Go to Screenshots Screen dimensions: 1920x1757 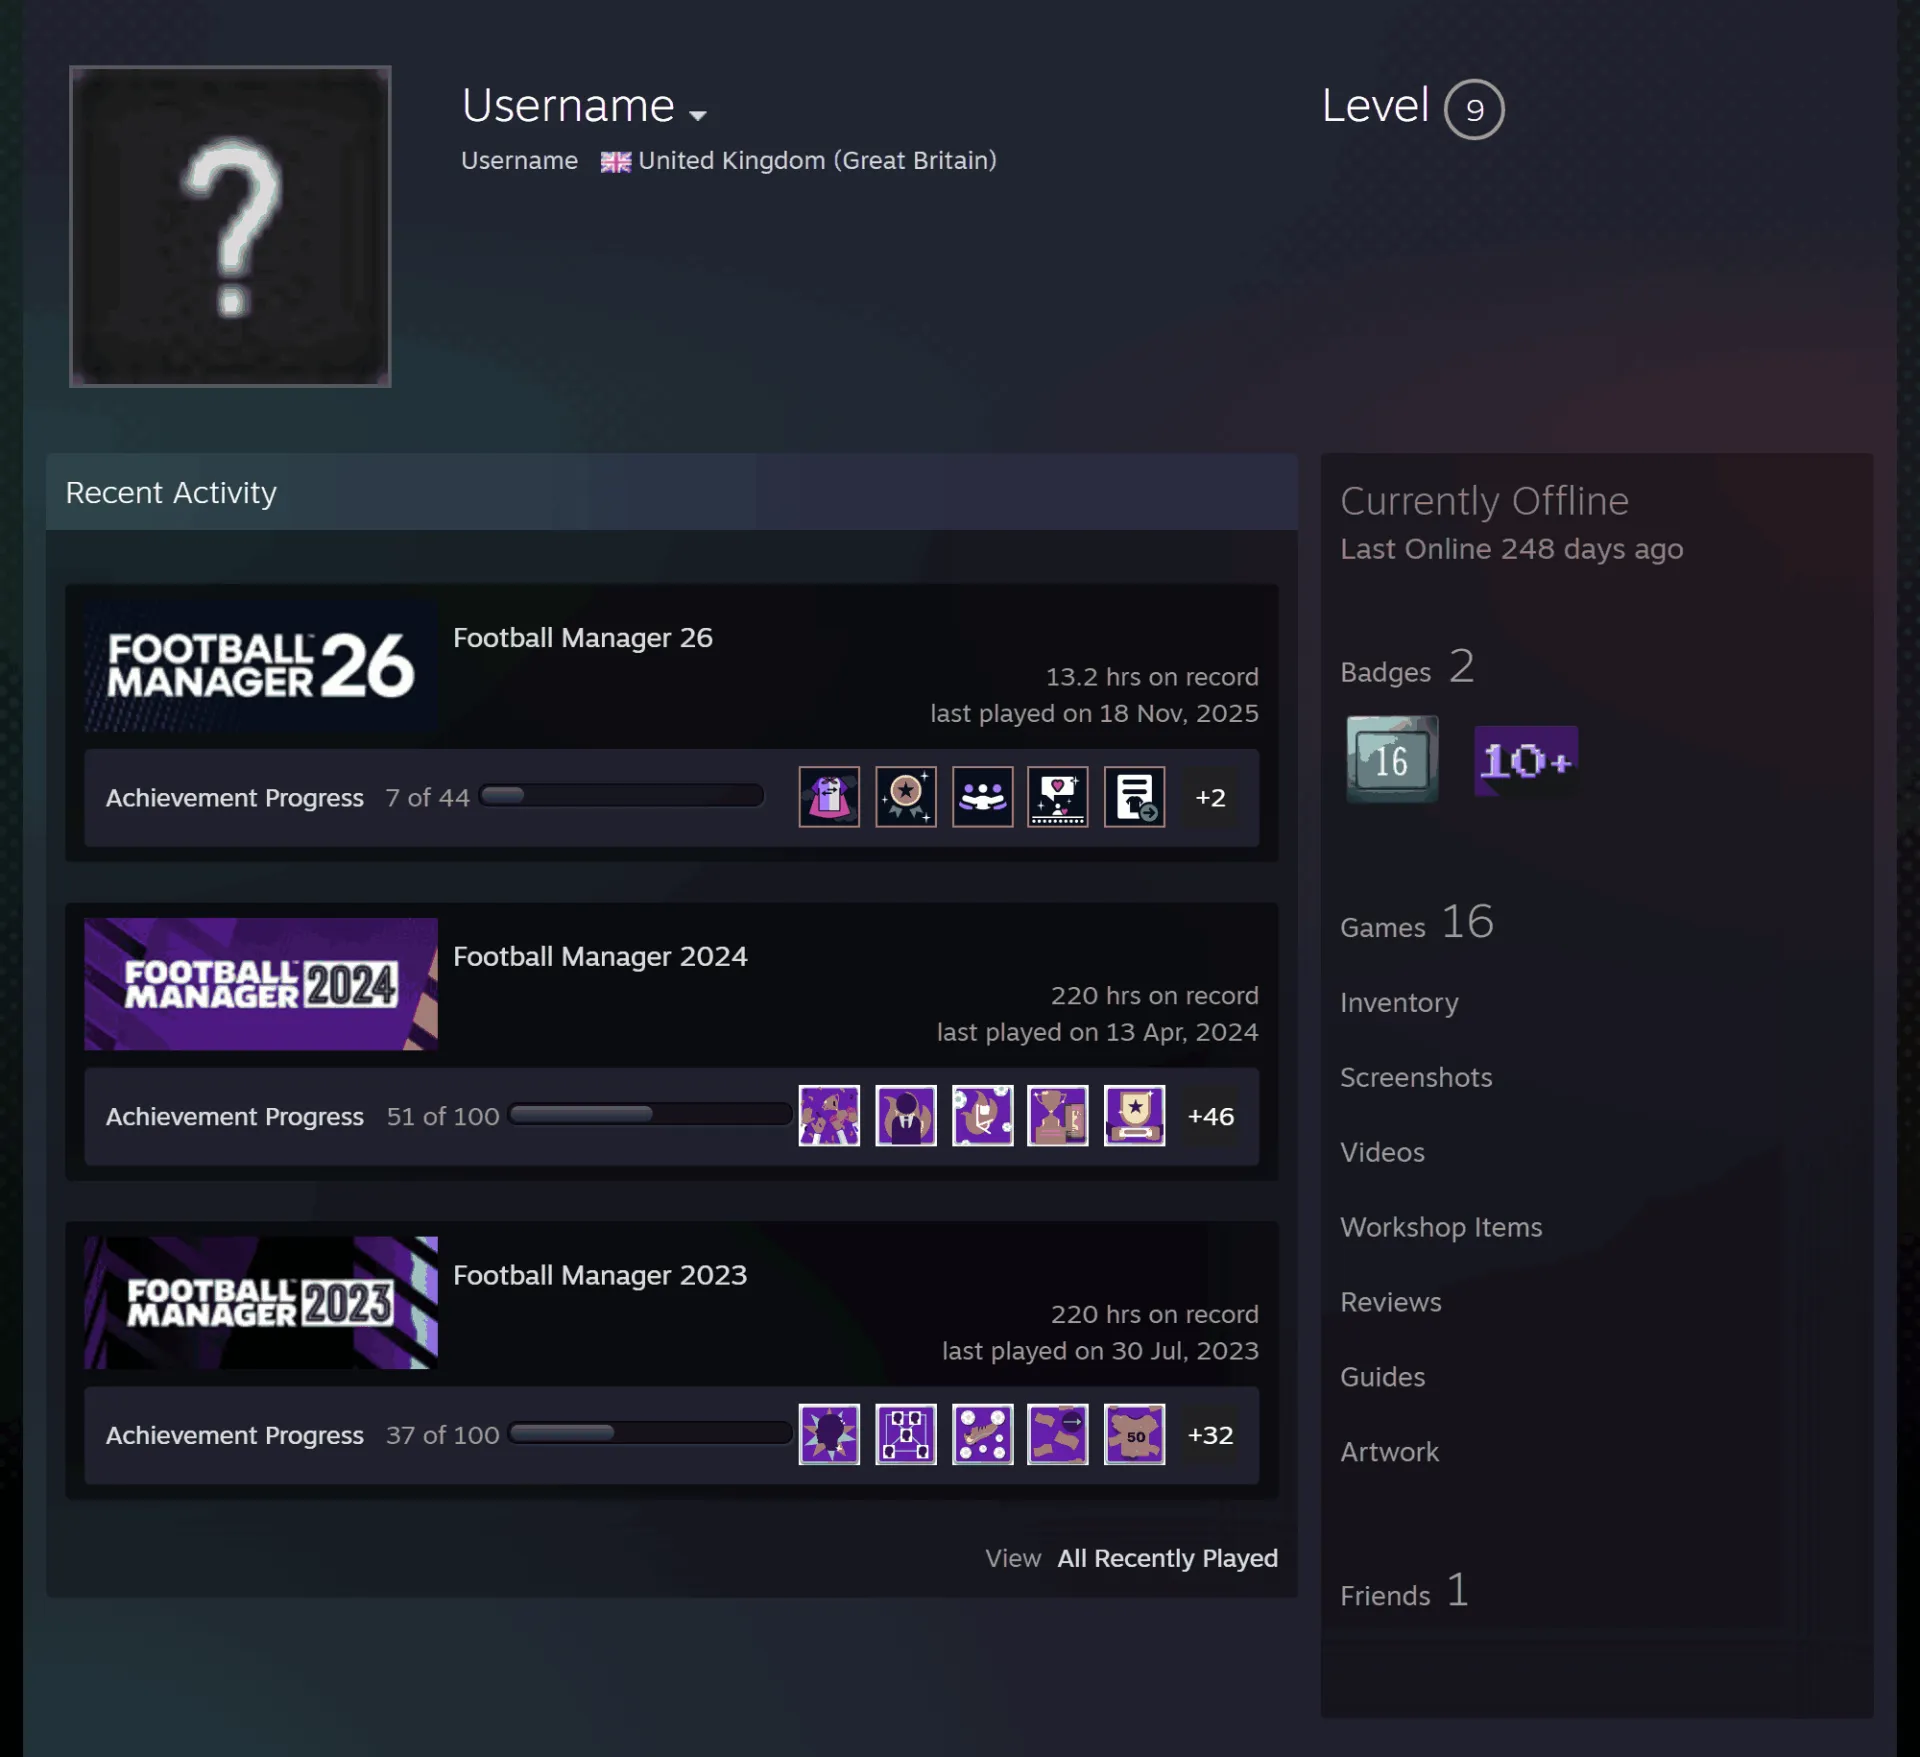click(x=1416, y=1077)
